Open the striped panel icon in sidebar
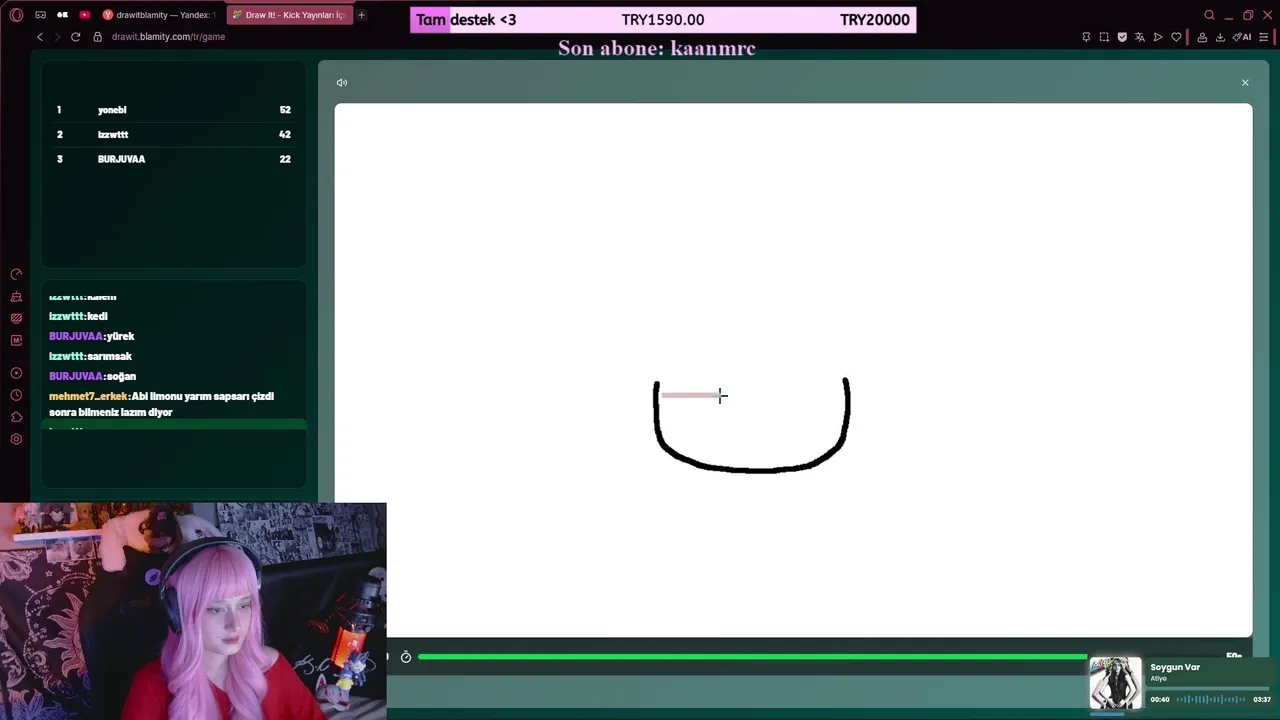 pos(16,318)
